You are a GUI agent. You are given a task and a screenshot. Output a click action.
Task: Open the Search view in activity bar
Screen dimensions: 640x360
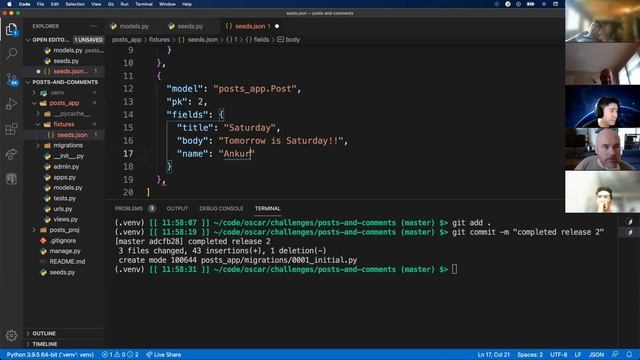click(11, 53)
